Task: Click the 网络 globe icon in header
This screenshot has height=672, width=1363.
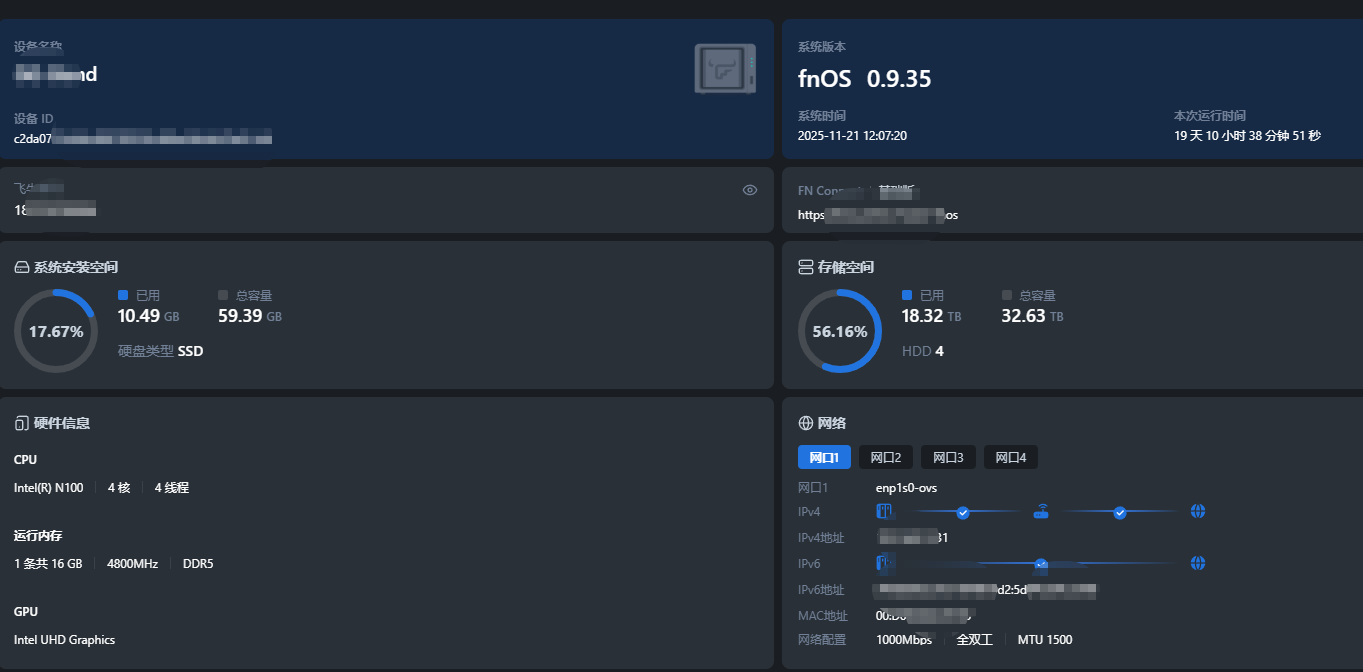Action: coord(806,423)
